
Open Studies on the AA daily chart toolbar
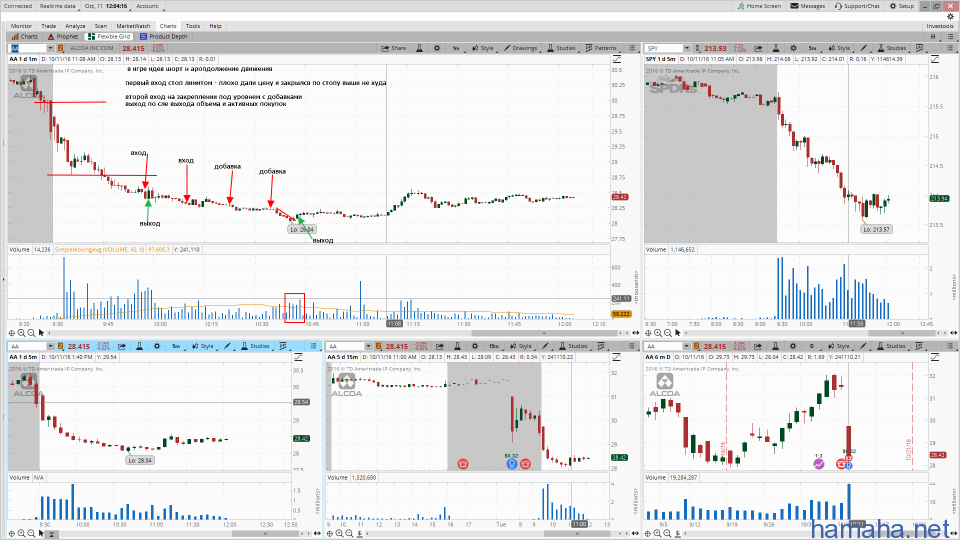(x=892, y=346)
